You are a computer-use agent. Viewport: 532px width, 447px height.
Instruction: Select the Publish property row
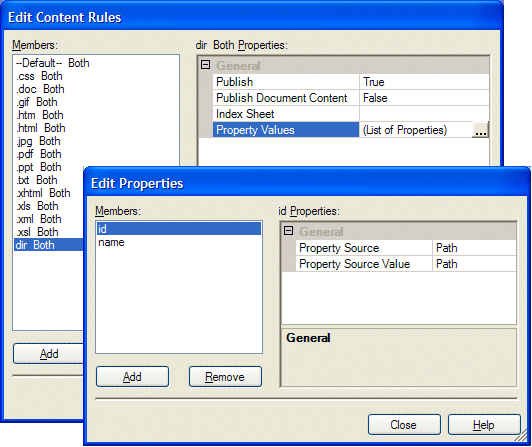point(351,82)
